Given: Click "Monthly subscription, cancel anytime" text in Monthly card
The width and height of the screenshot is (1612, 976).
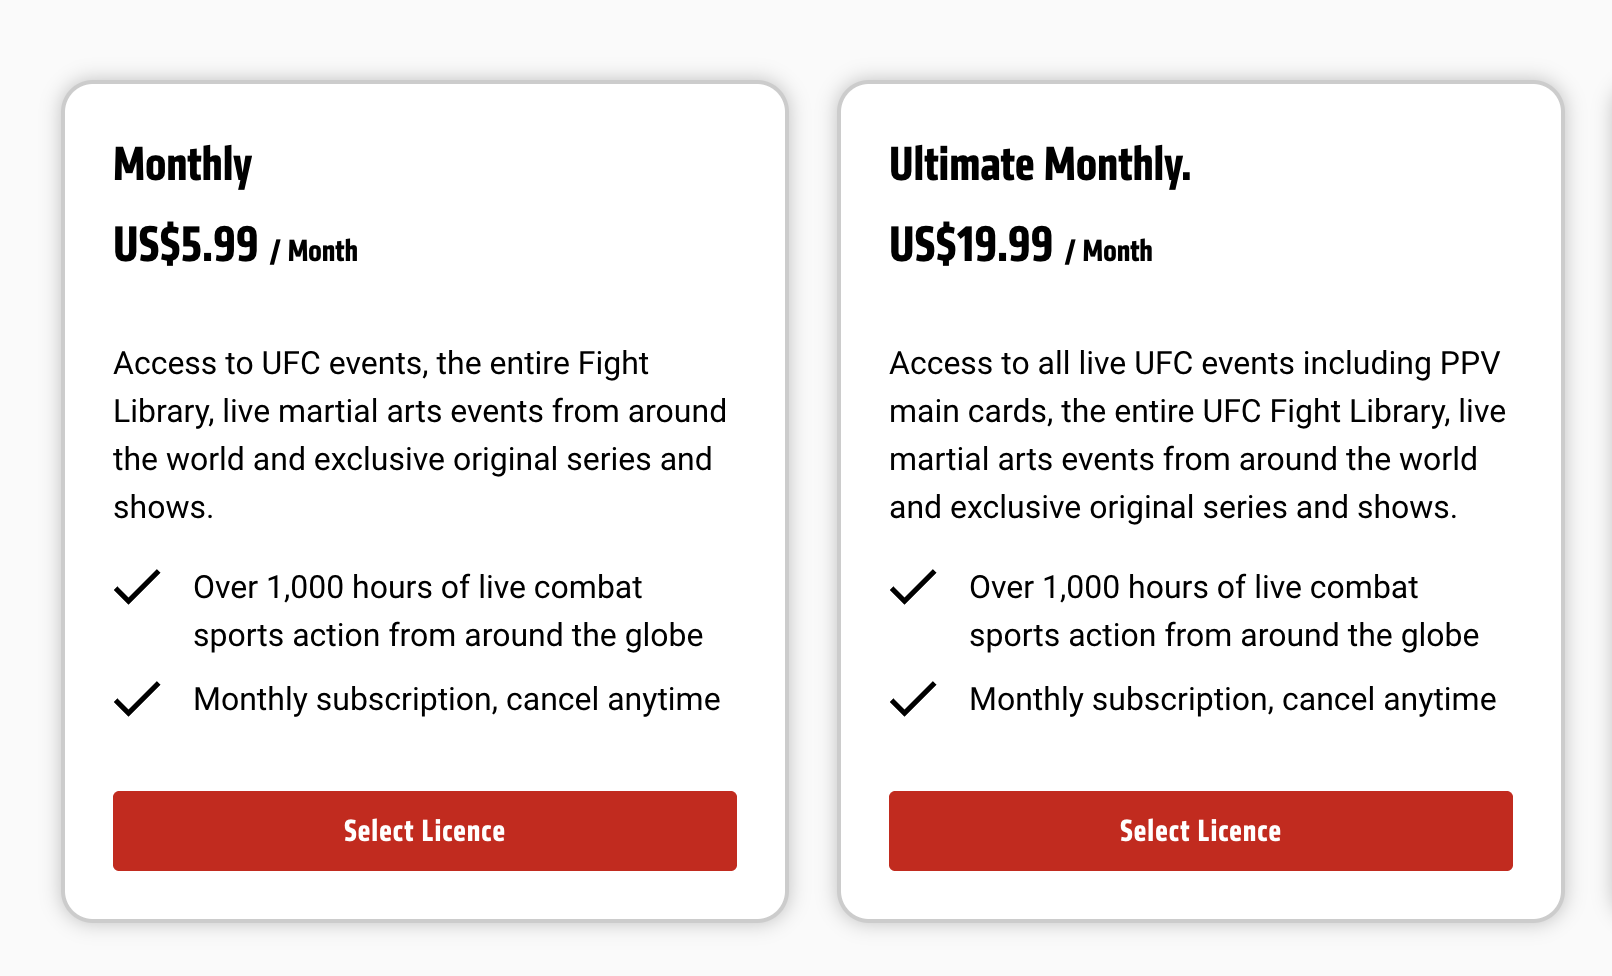Looking at the screenshot, I should click(457, 699).
